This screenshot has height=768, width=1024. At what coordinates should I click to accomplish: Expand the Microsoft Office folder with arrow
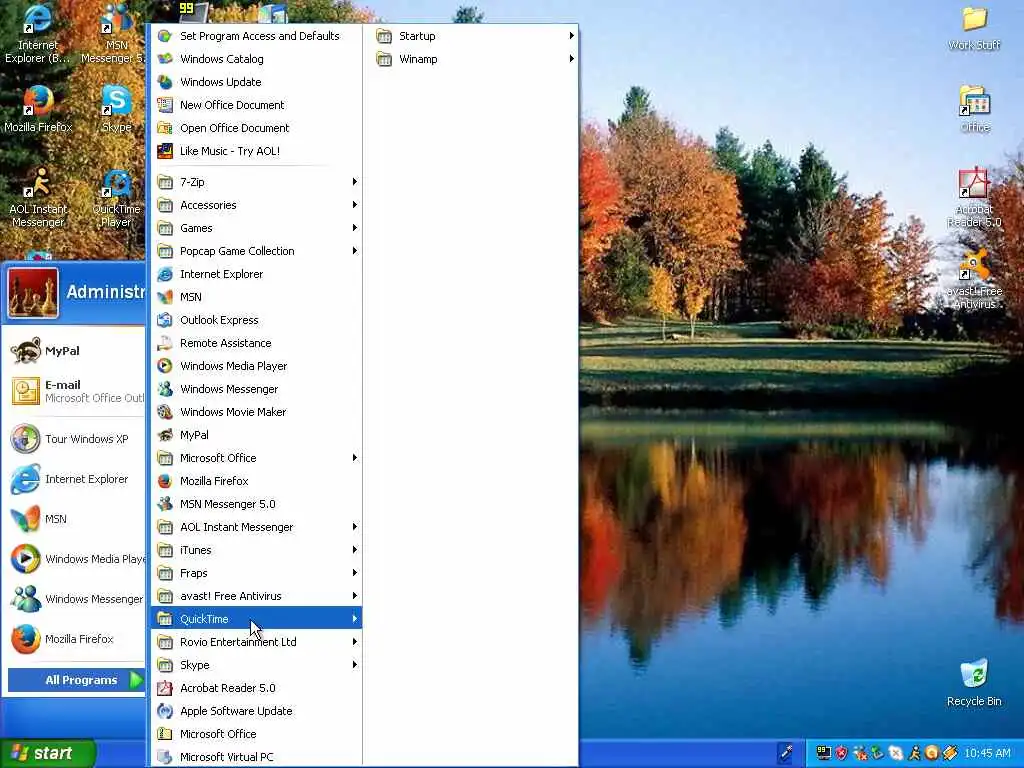(x=256, y=458)
